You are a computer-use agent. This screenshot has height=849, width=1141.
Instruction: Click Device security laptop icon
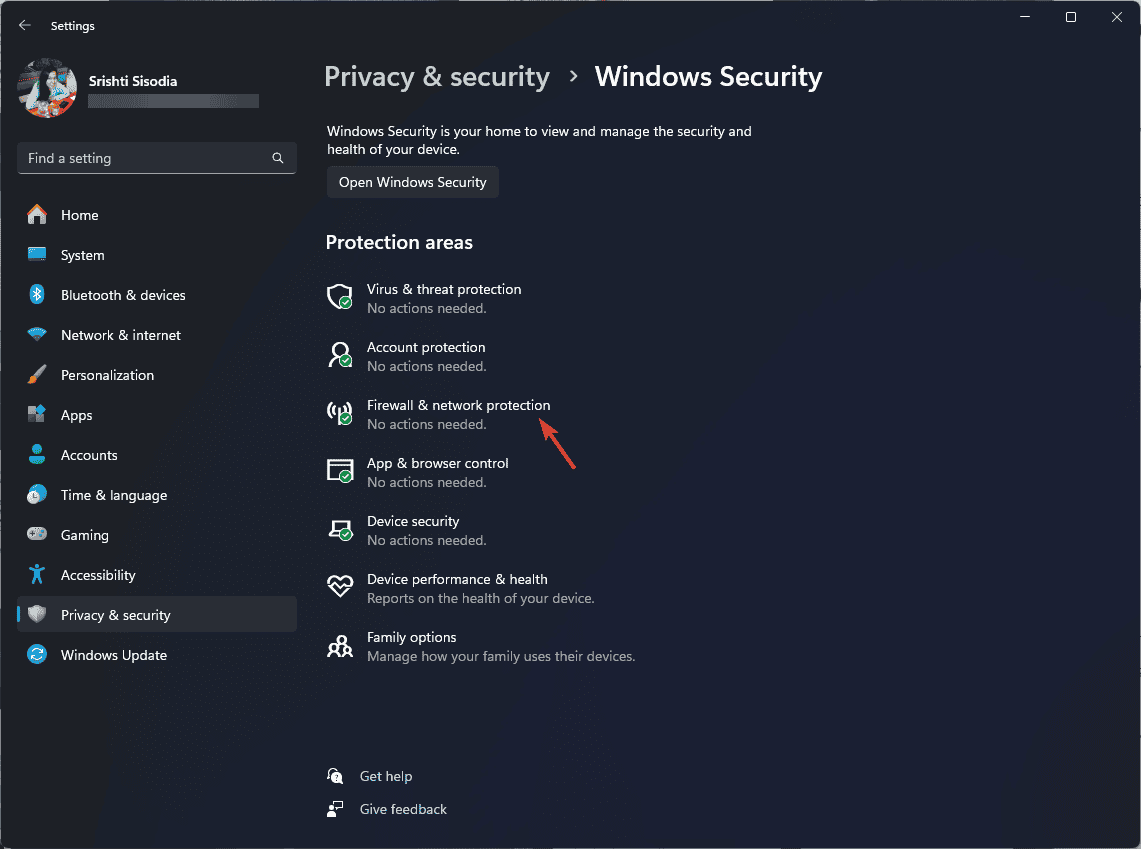340,530
